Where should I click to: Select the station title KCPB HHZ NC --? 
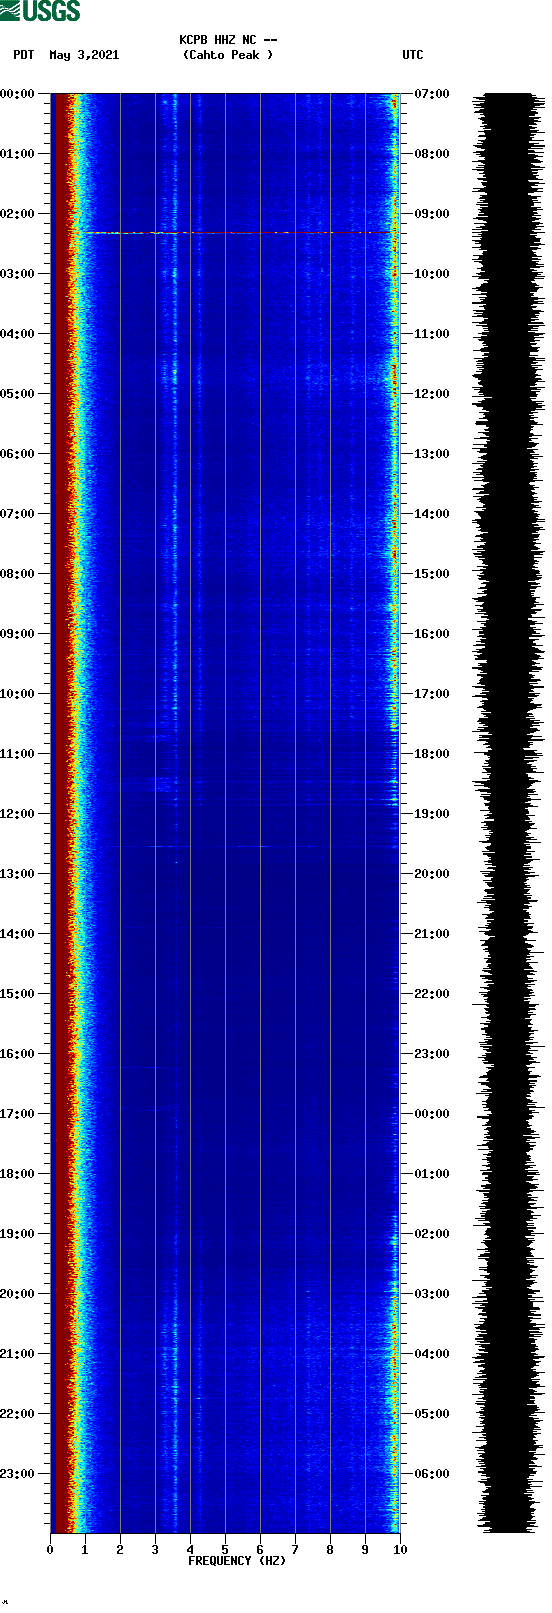(x=228, y=40)
